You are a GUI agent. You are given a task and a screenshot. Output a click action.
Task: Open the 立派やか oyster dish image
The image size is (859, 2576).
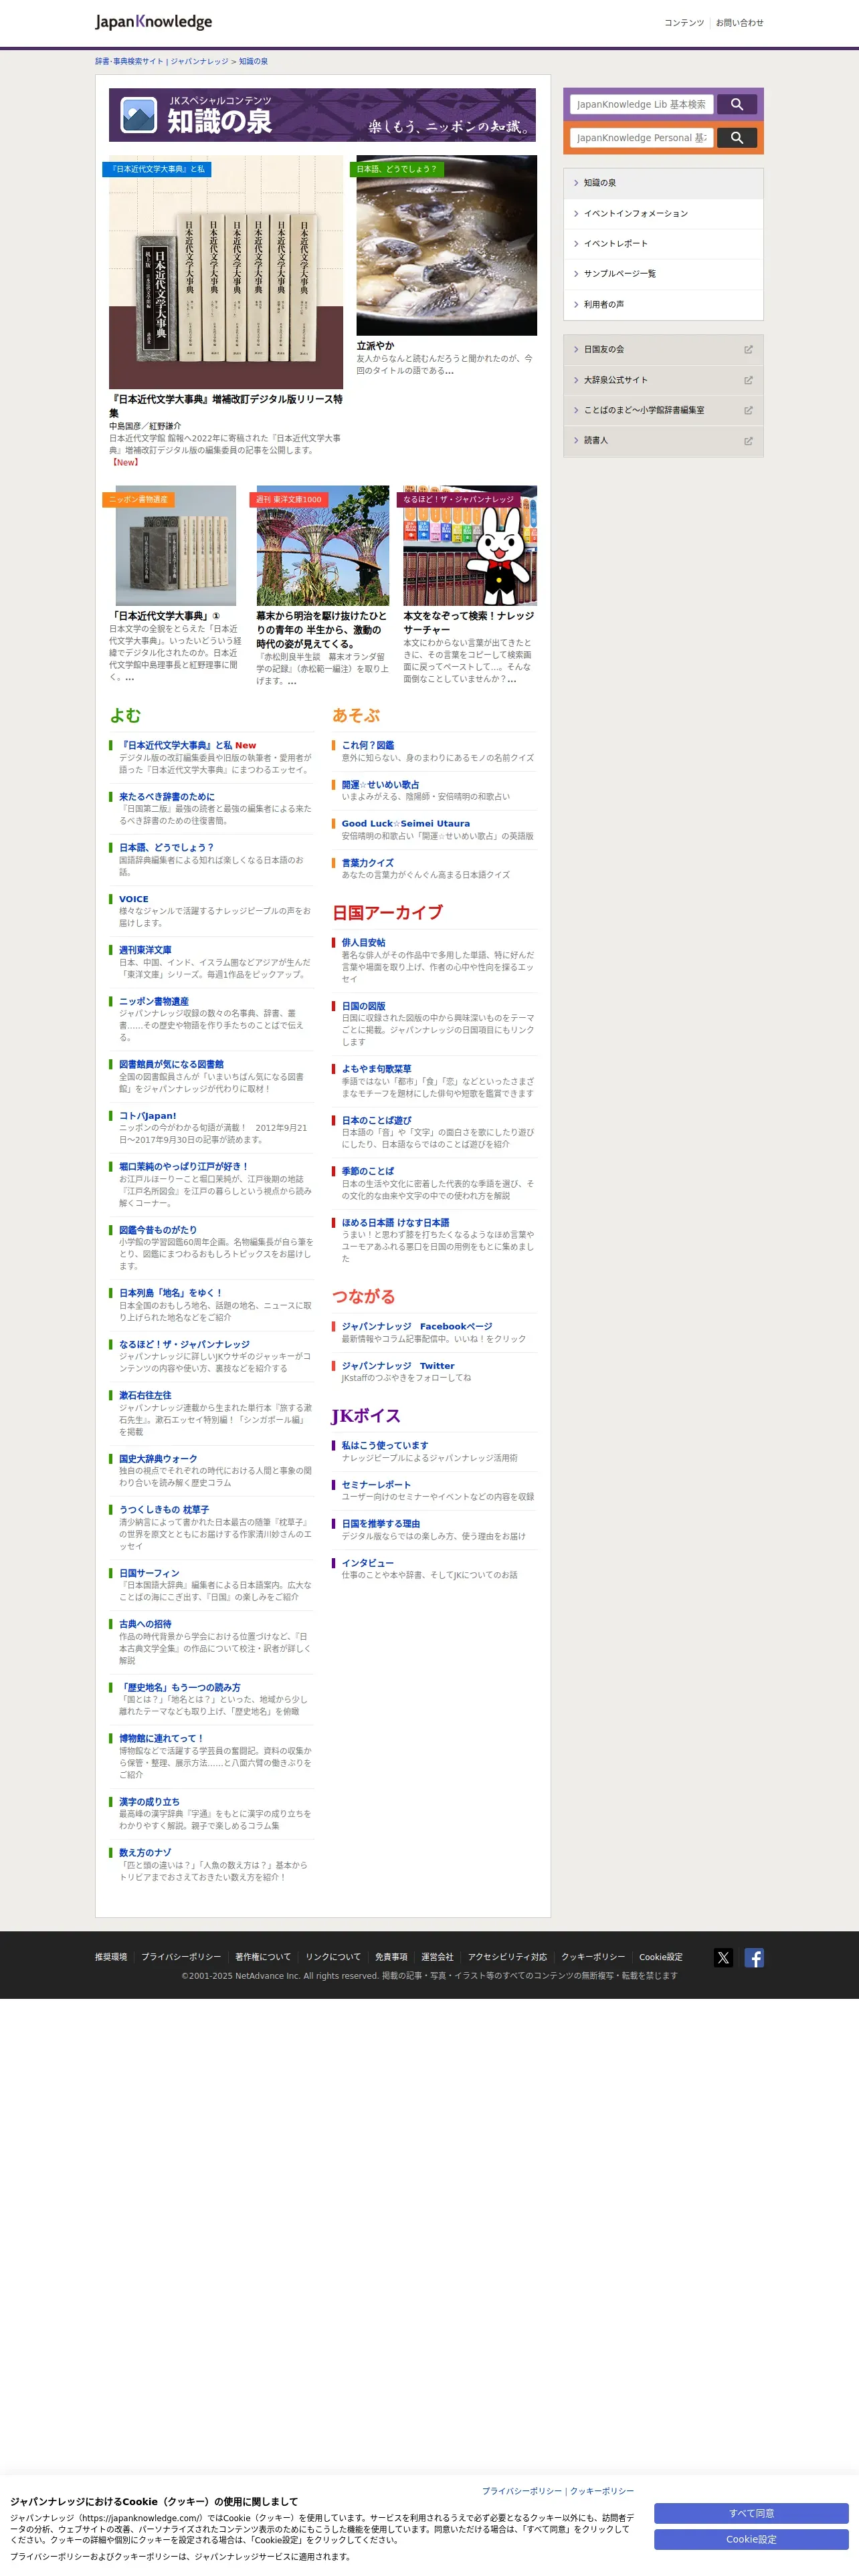tap(447, 245)
